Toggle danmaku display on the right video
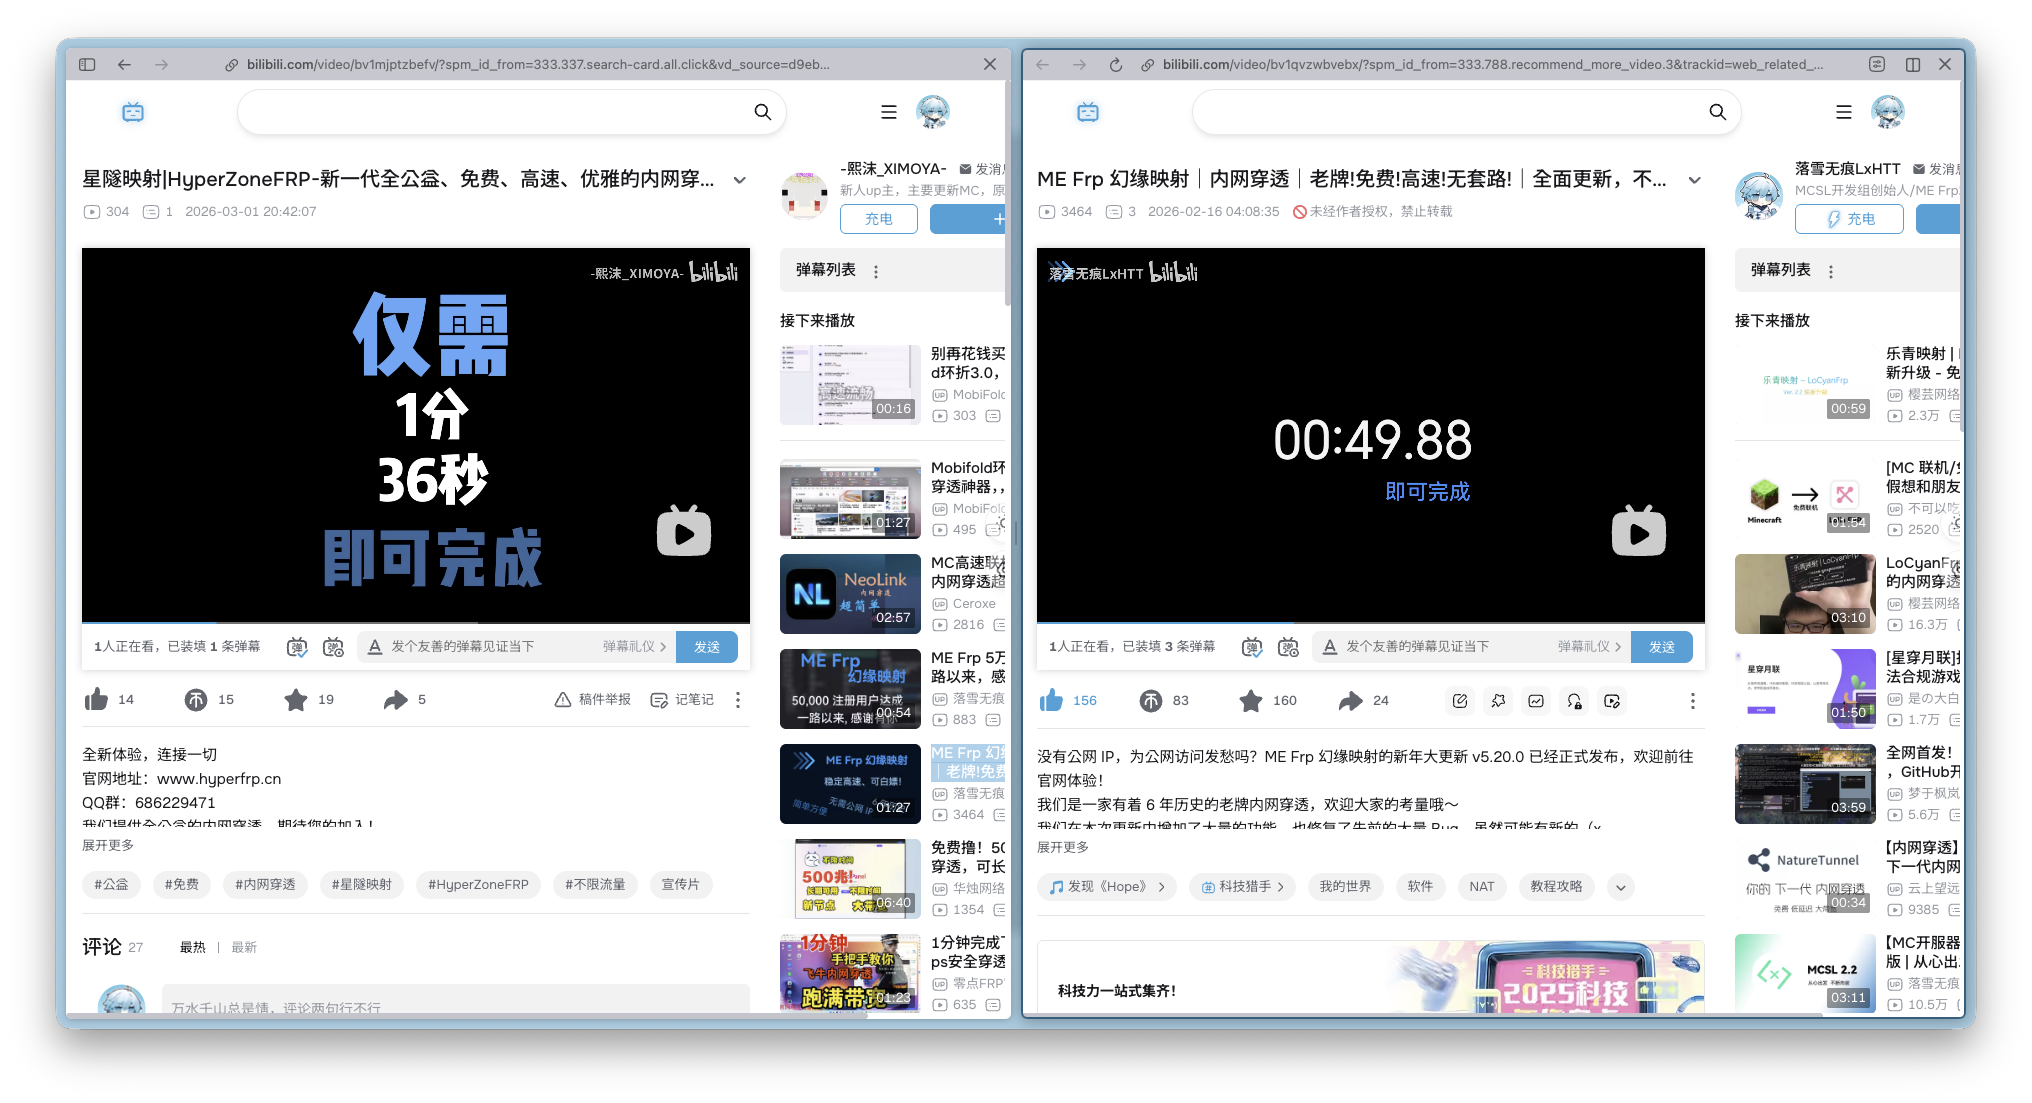The height and width of the screenshot is (1103, 2032). [x=1252, y=647]
